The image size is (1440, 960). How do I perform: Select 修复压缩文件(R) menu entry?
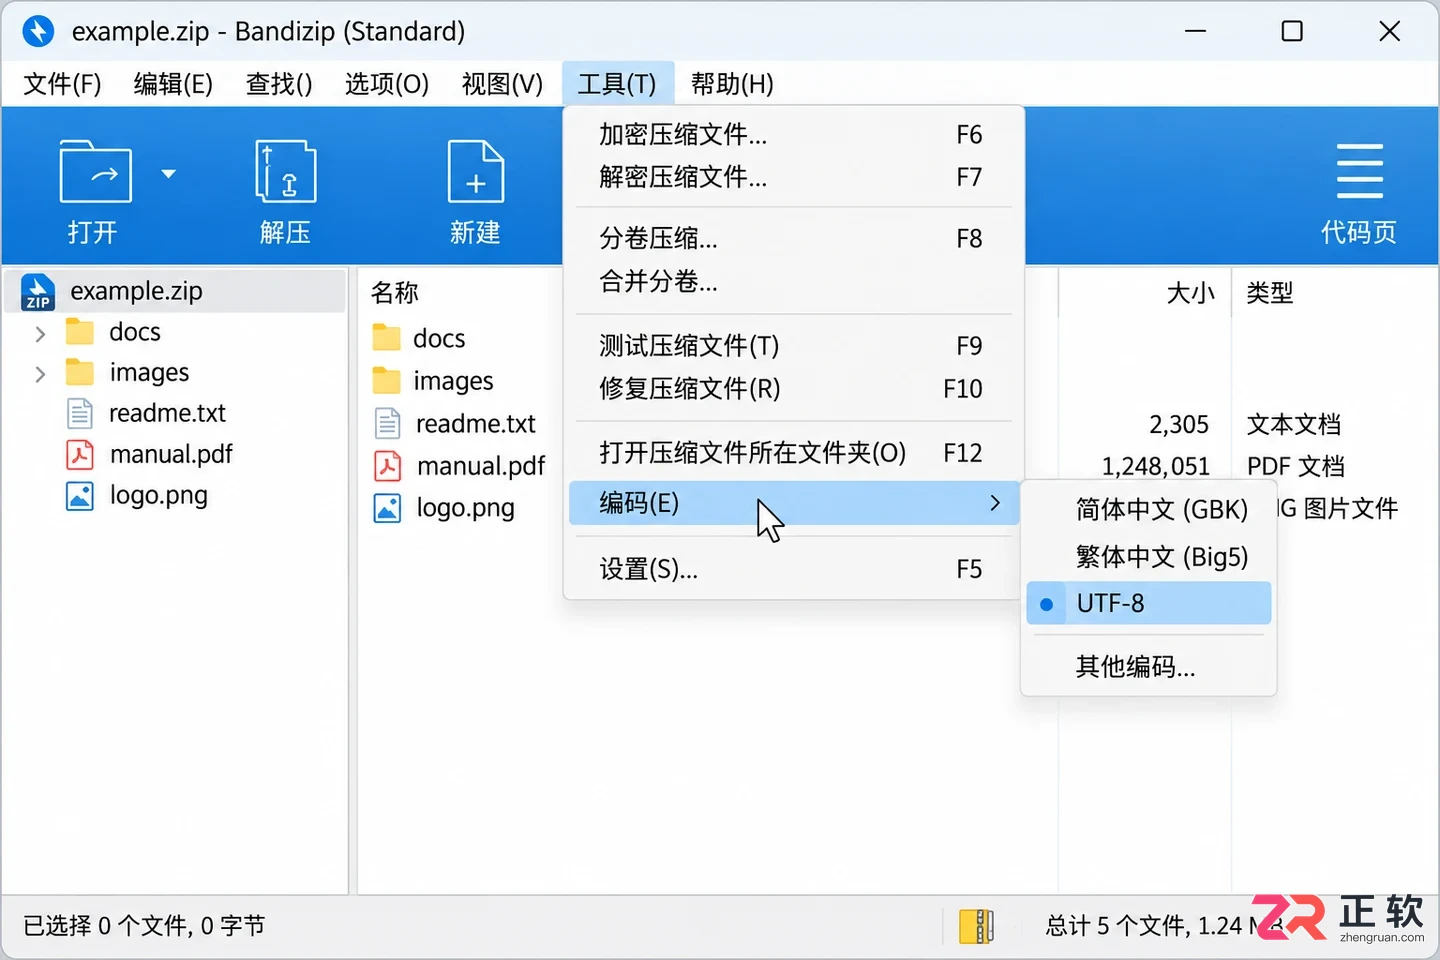[x=794, y=389]
